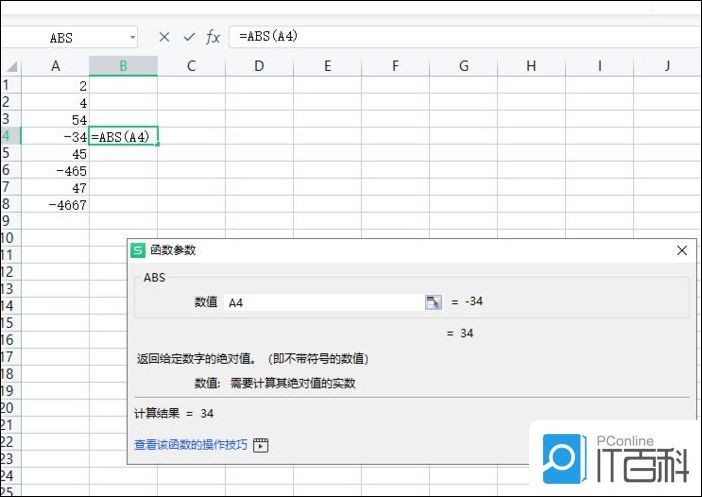Click cell A7 containing 47

(x=56, y=188)
